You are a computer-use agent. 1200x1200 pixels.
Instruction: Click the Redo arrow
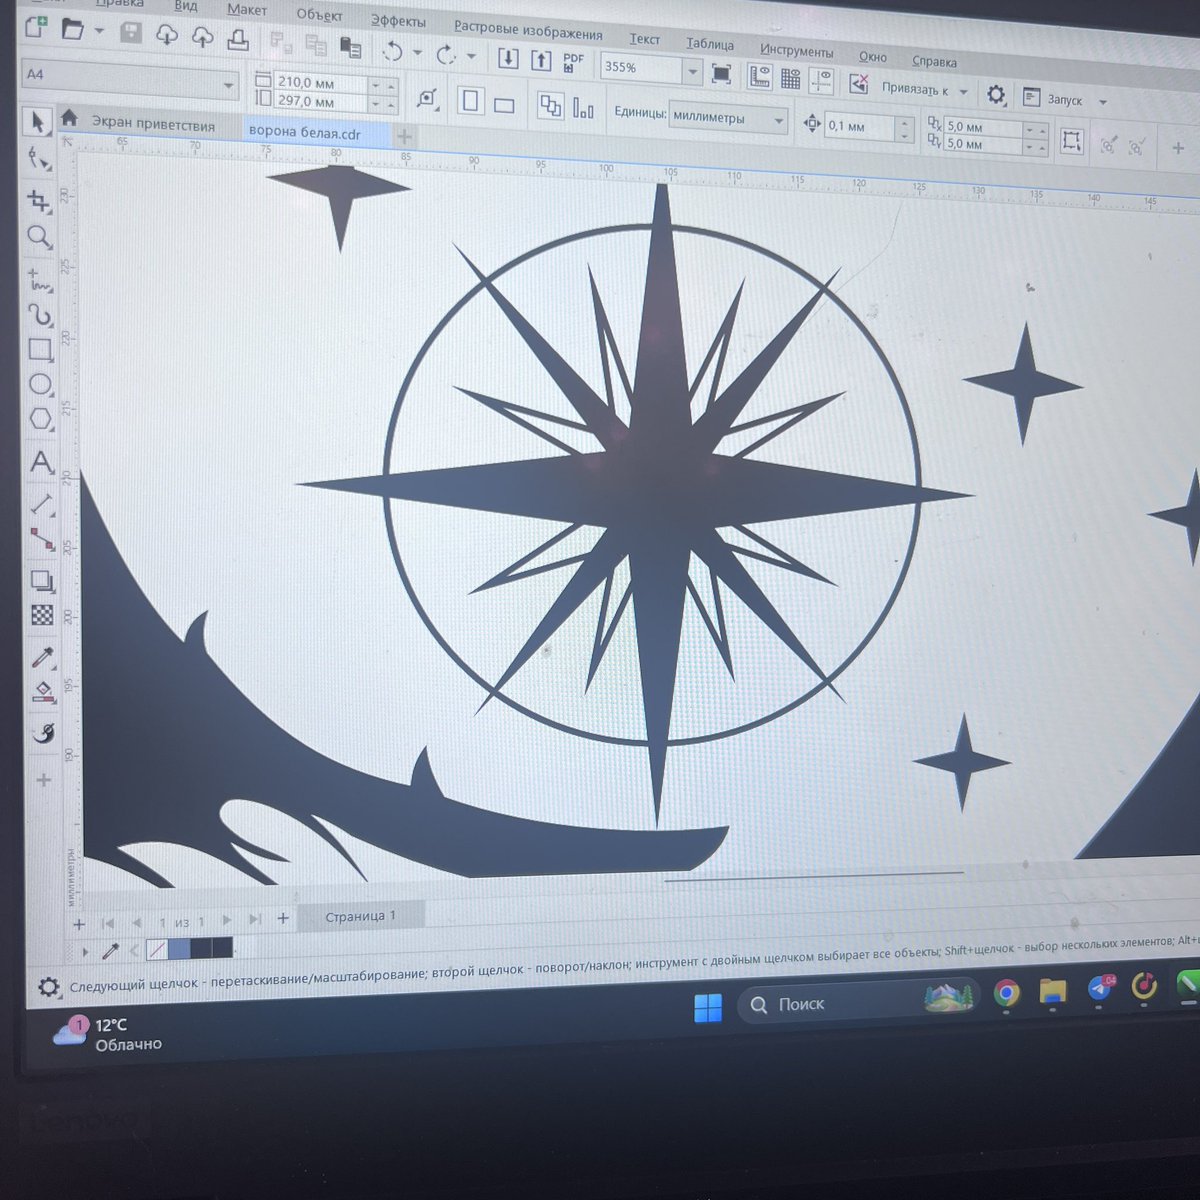pyautogui.click(x=446, y=54)
